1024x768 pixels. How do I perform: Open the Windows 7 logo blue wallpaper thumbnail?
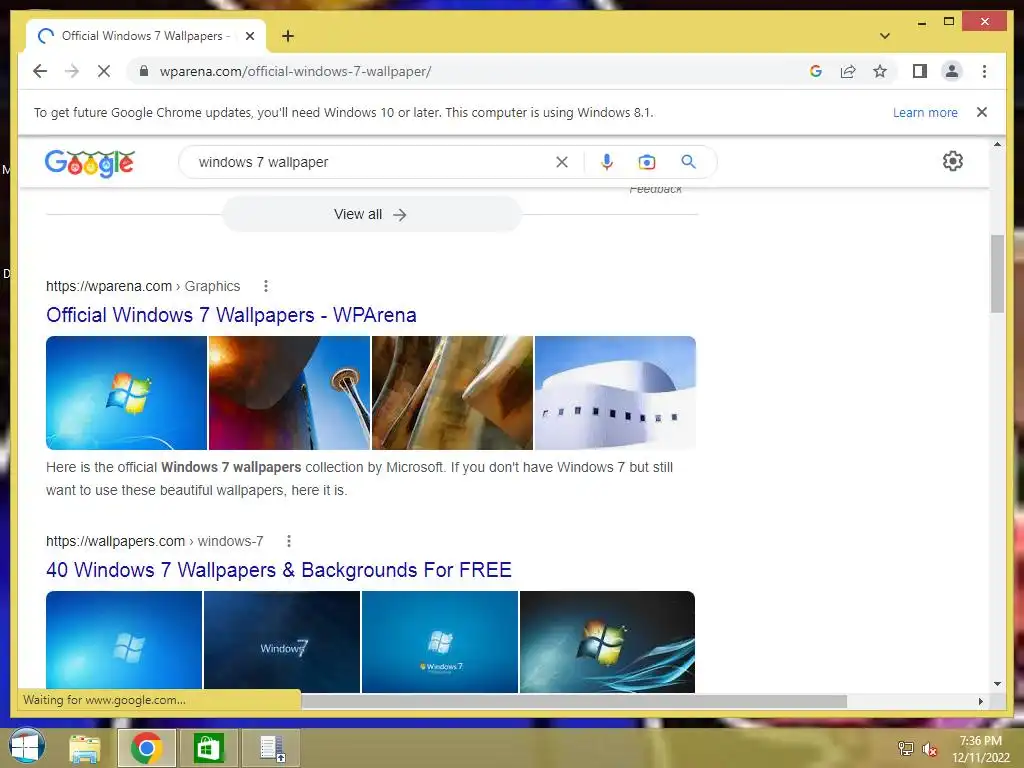(126, 392)
